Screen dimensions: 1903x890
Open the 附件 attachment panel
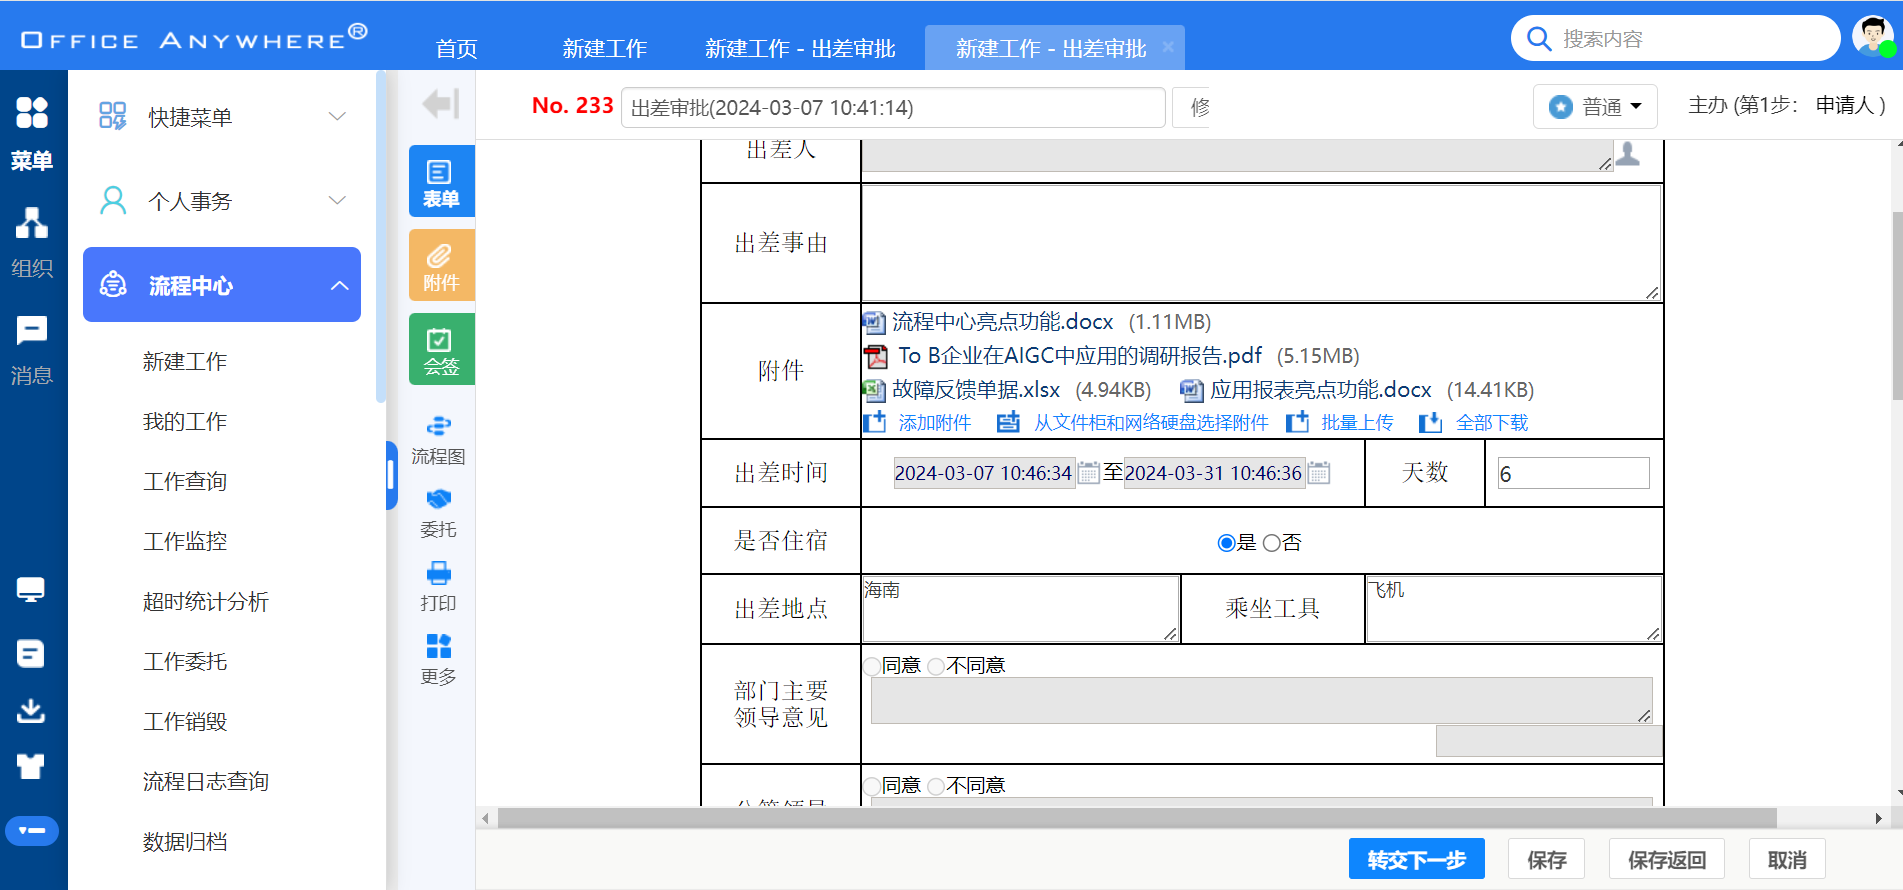pos(441,265)
